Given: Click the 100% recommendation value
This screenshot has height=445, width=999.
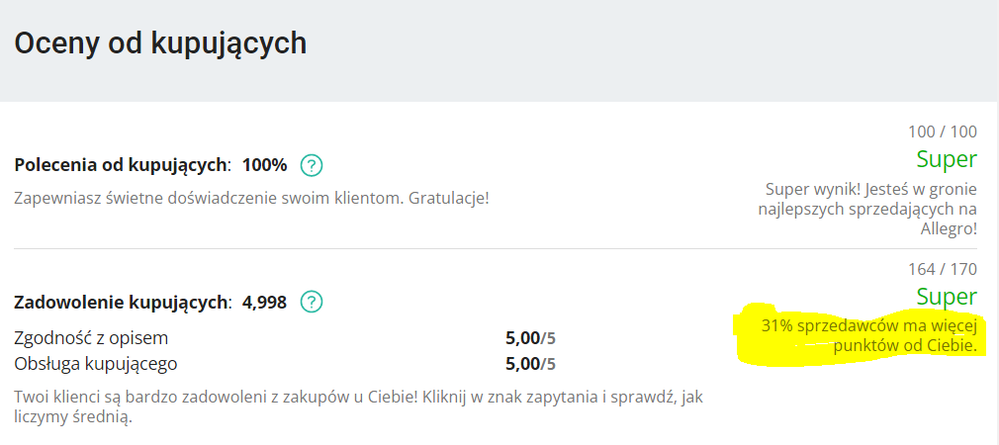Looking at the screenshot, I should pyautogui.click(x=265, y=165).
